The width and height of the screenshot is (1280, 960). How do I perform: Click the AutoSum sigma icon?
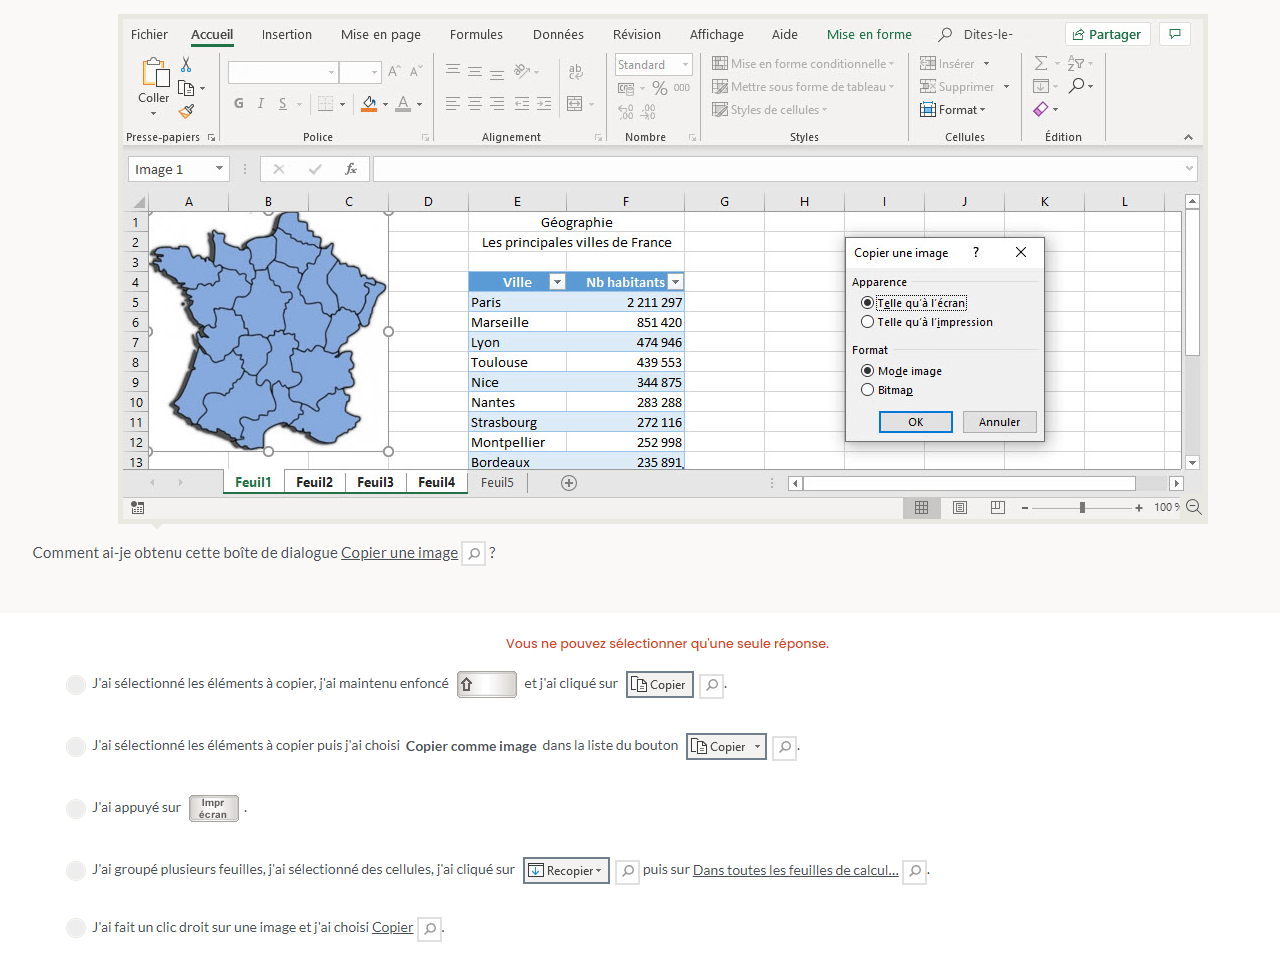pyautogui.click(x=1041, y=63)
